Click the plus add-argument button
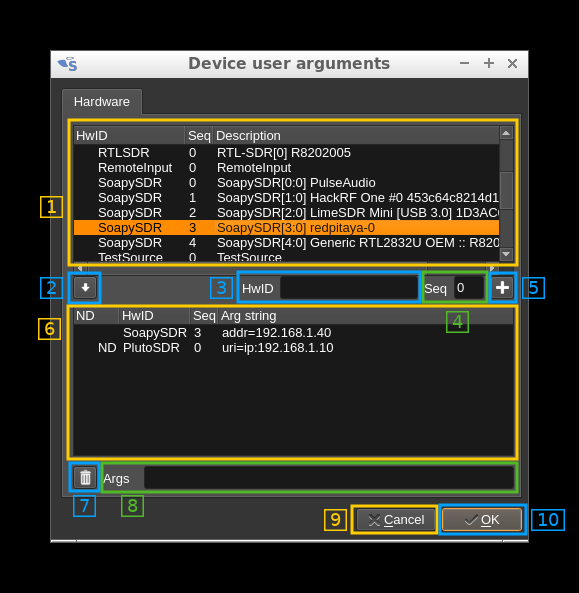The image size is (579, 593). tap(502, 288)
